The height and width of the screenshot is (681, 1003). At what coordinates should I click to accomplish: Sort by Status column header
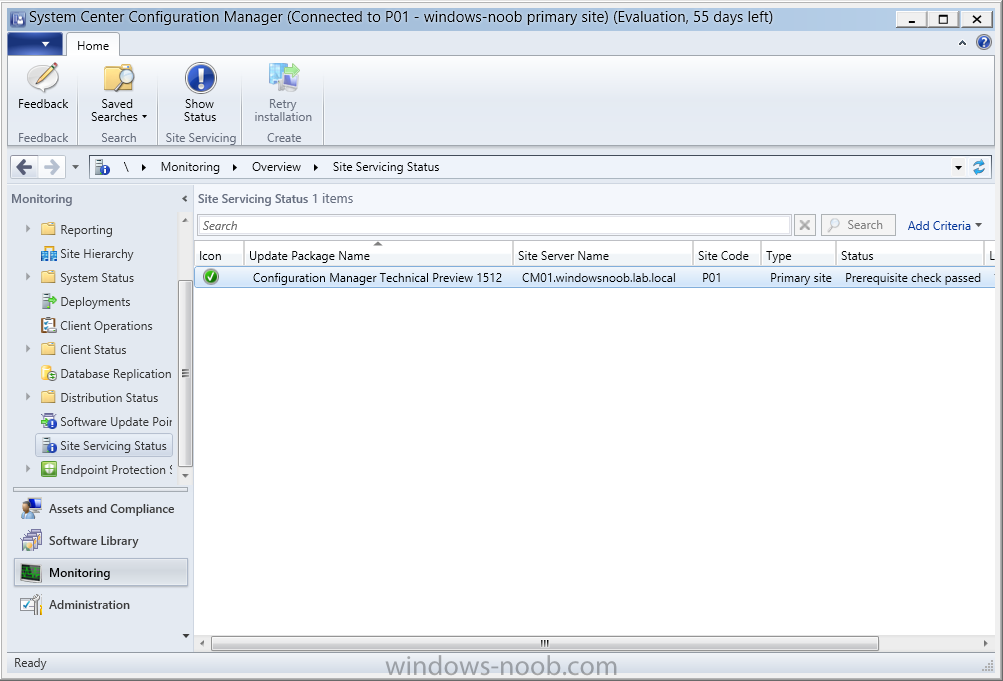tap(910, 255)
